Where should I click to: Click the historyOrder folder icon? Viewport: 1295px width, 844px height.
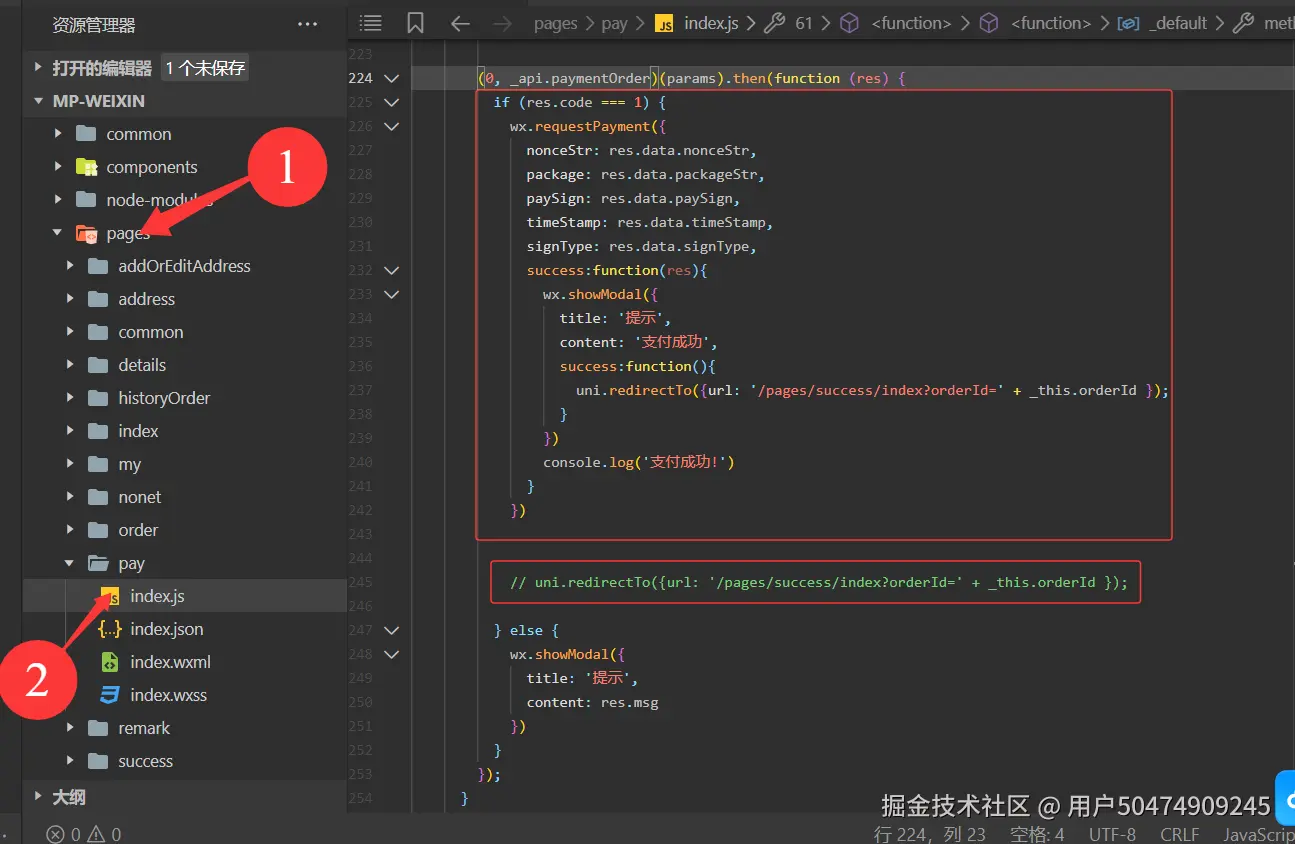[x=98, y=398]
